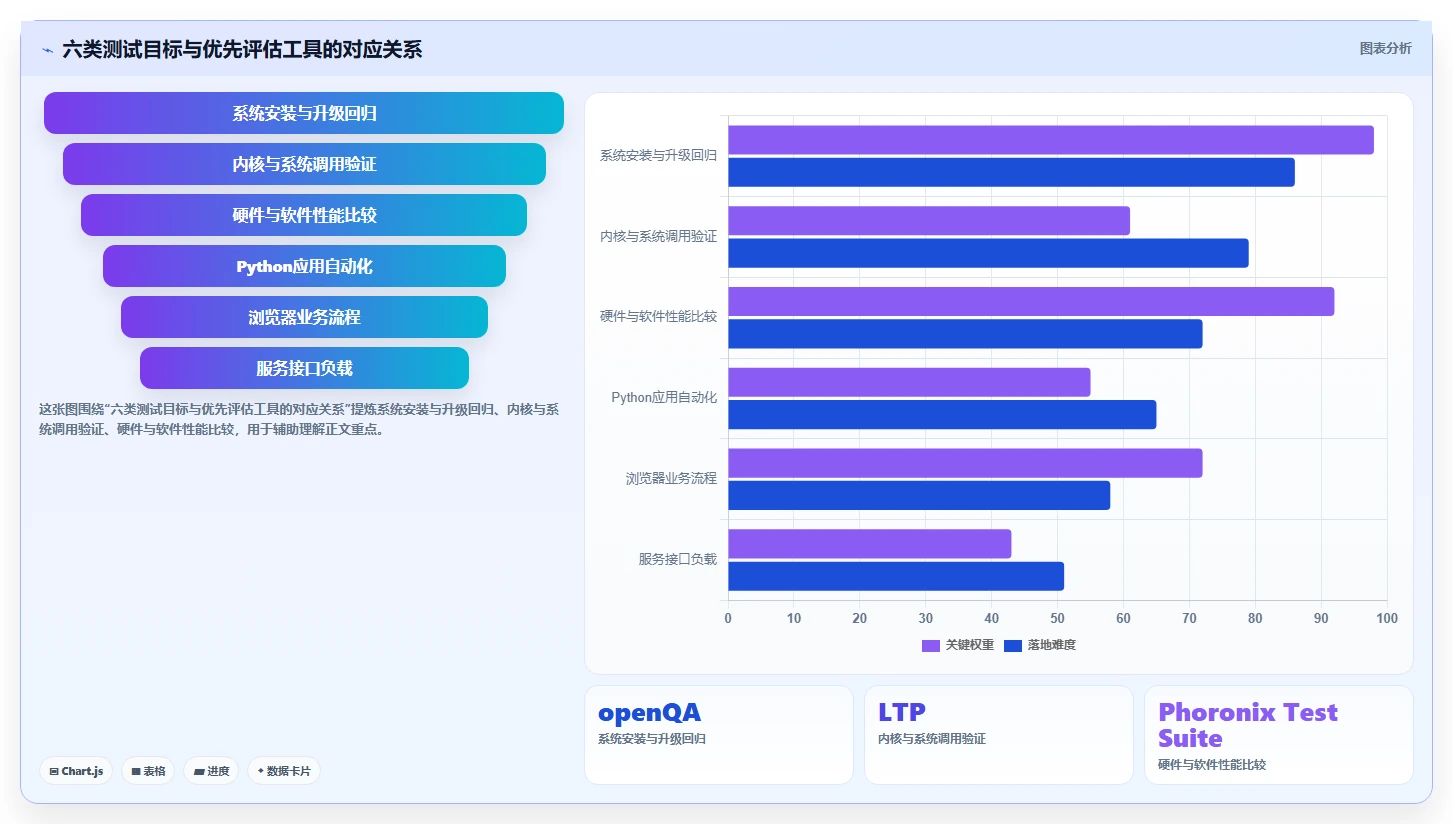Select the 服务接口负载 funnel bar
The height and width of the screenshot is (824, 1453).
(304, 368)
